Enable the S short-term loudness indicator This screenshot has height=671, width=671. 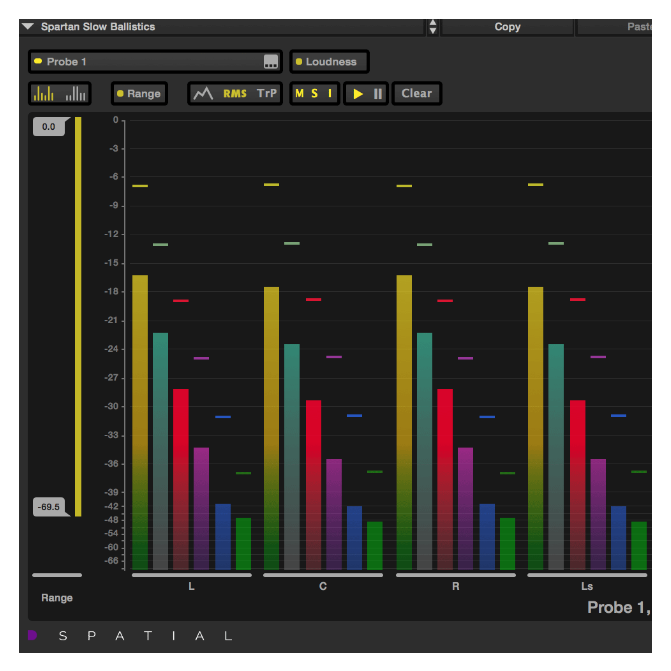(314, 94)
